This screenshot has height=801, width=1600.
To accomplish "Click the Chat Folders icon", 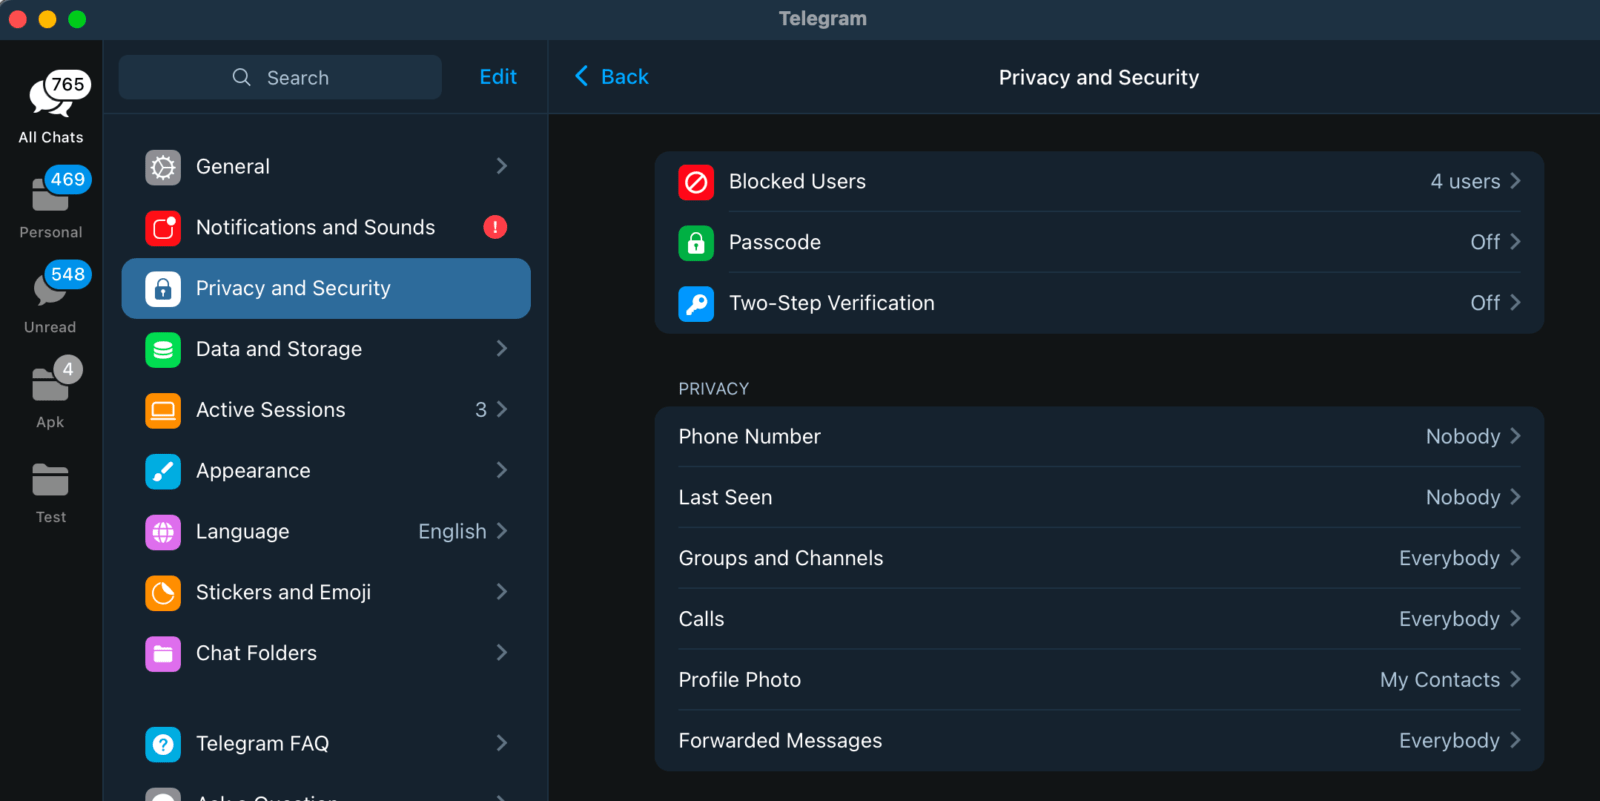I will click(x=163, y=654).
